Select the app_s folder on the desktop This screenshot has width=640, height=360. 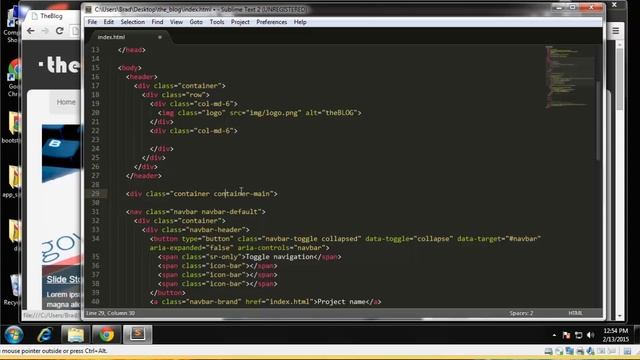click(12, 182)
